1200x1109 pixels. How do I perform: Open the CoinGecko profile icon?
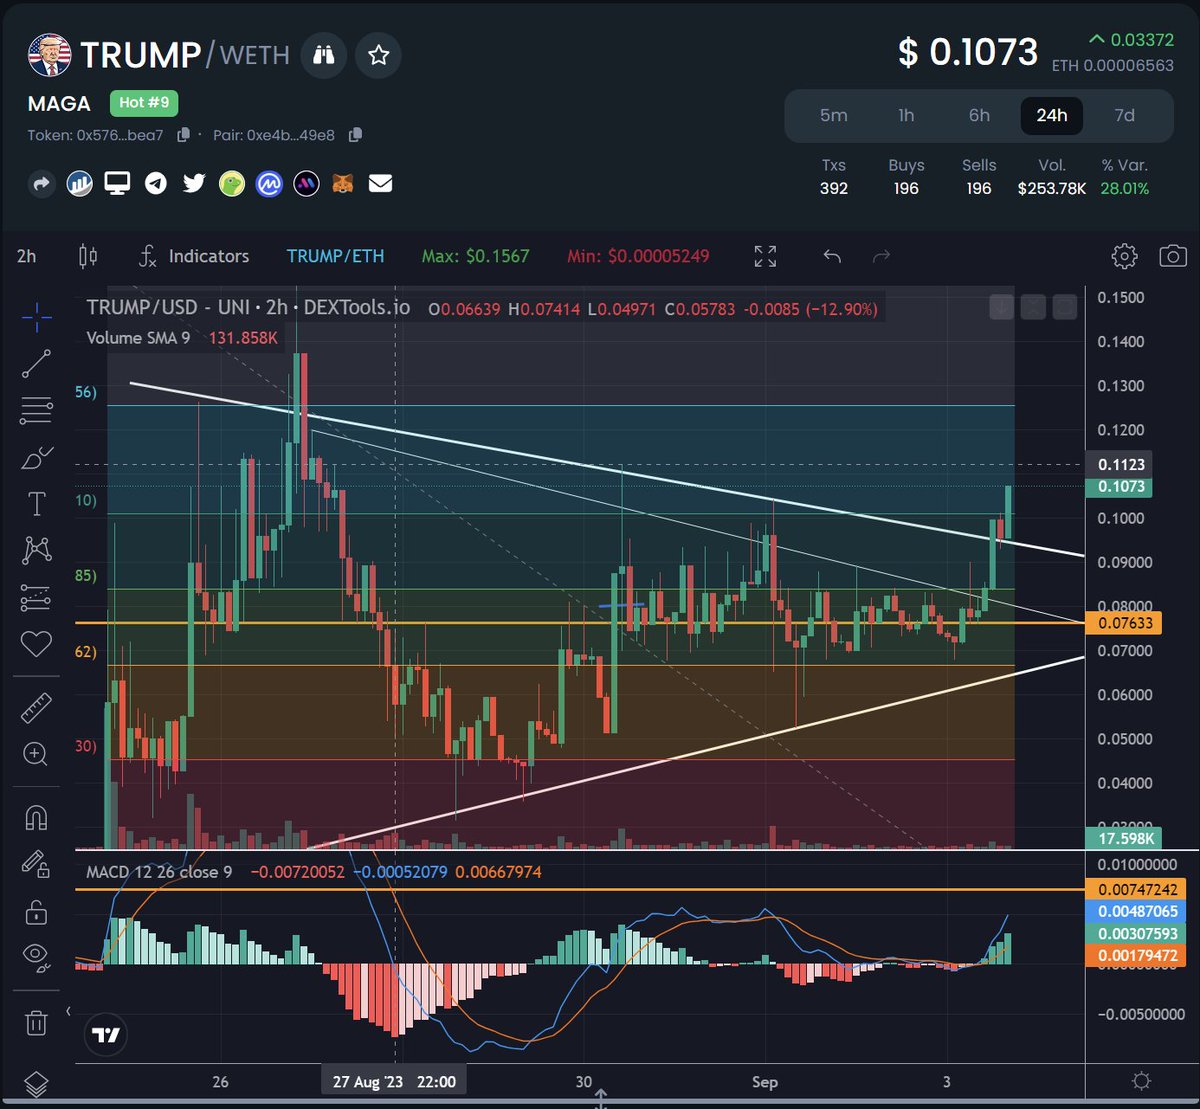[231, 184]
